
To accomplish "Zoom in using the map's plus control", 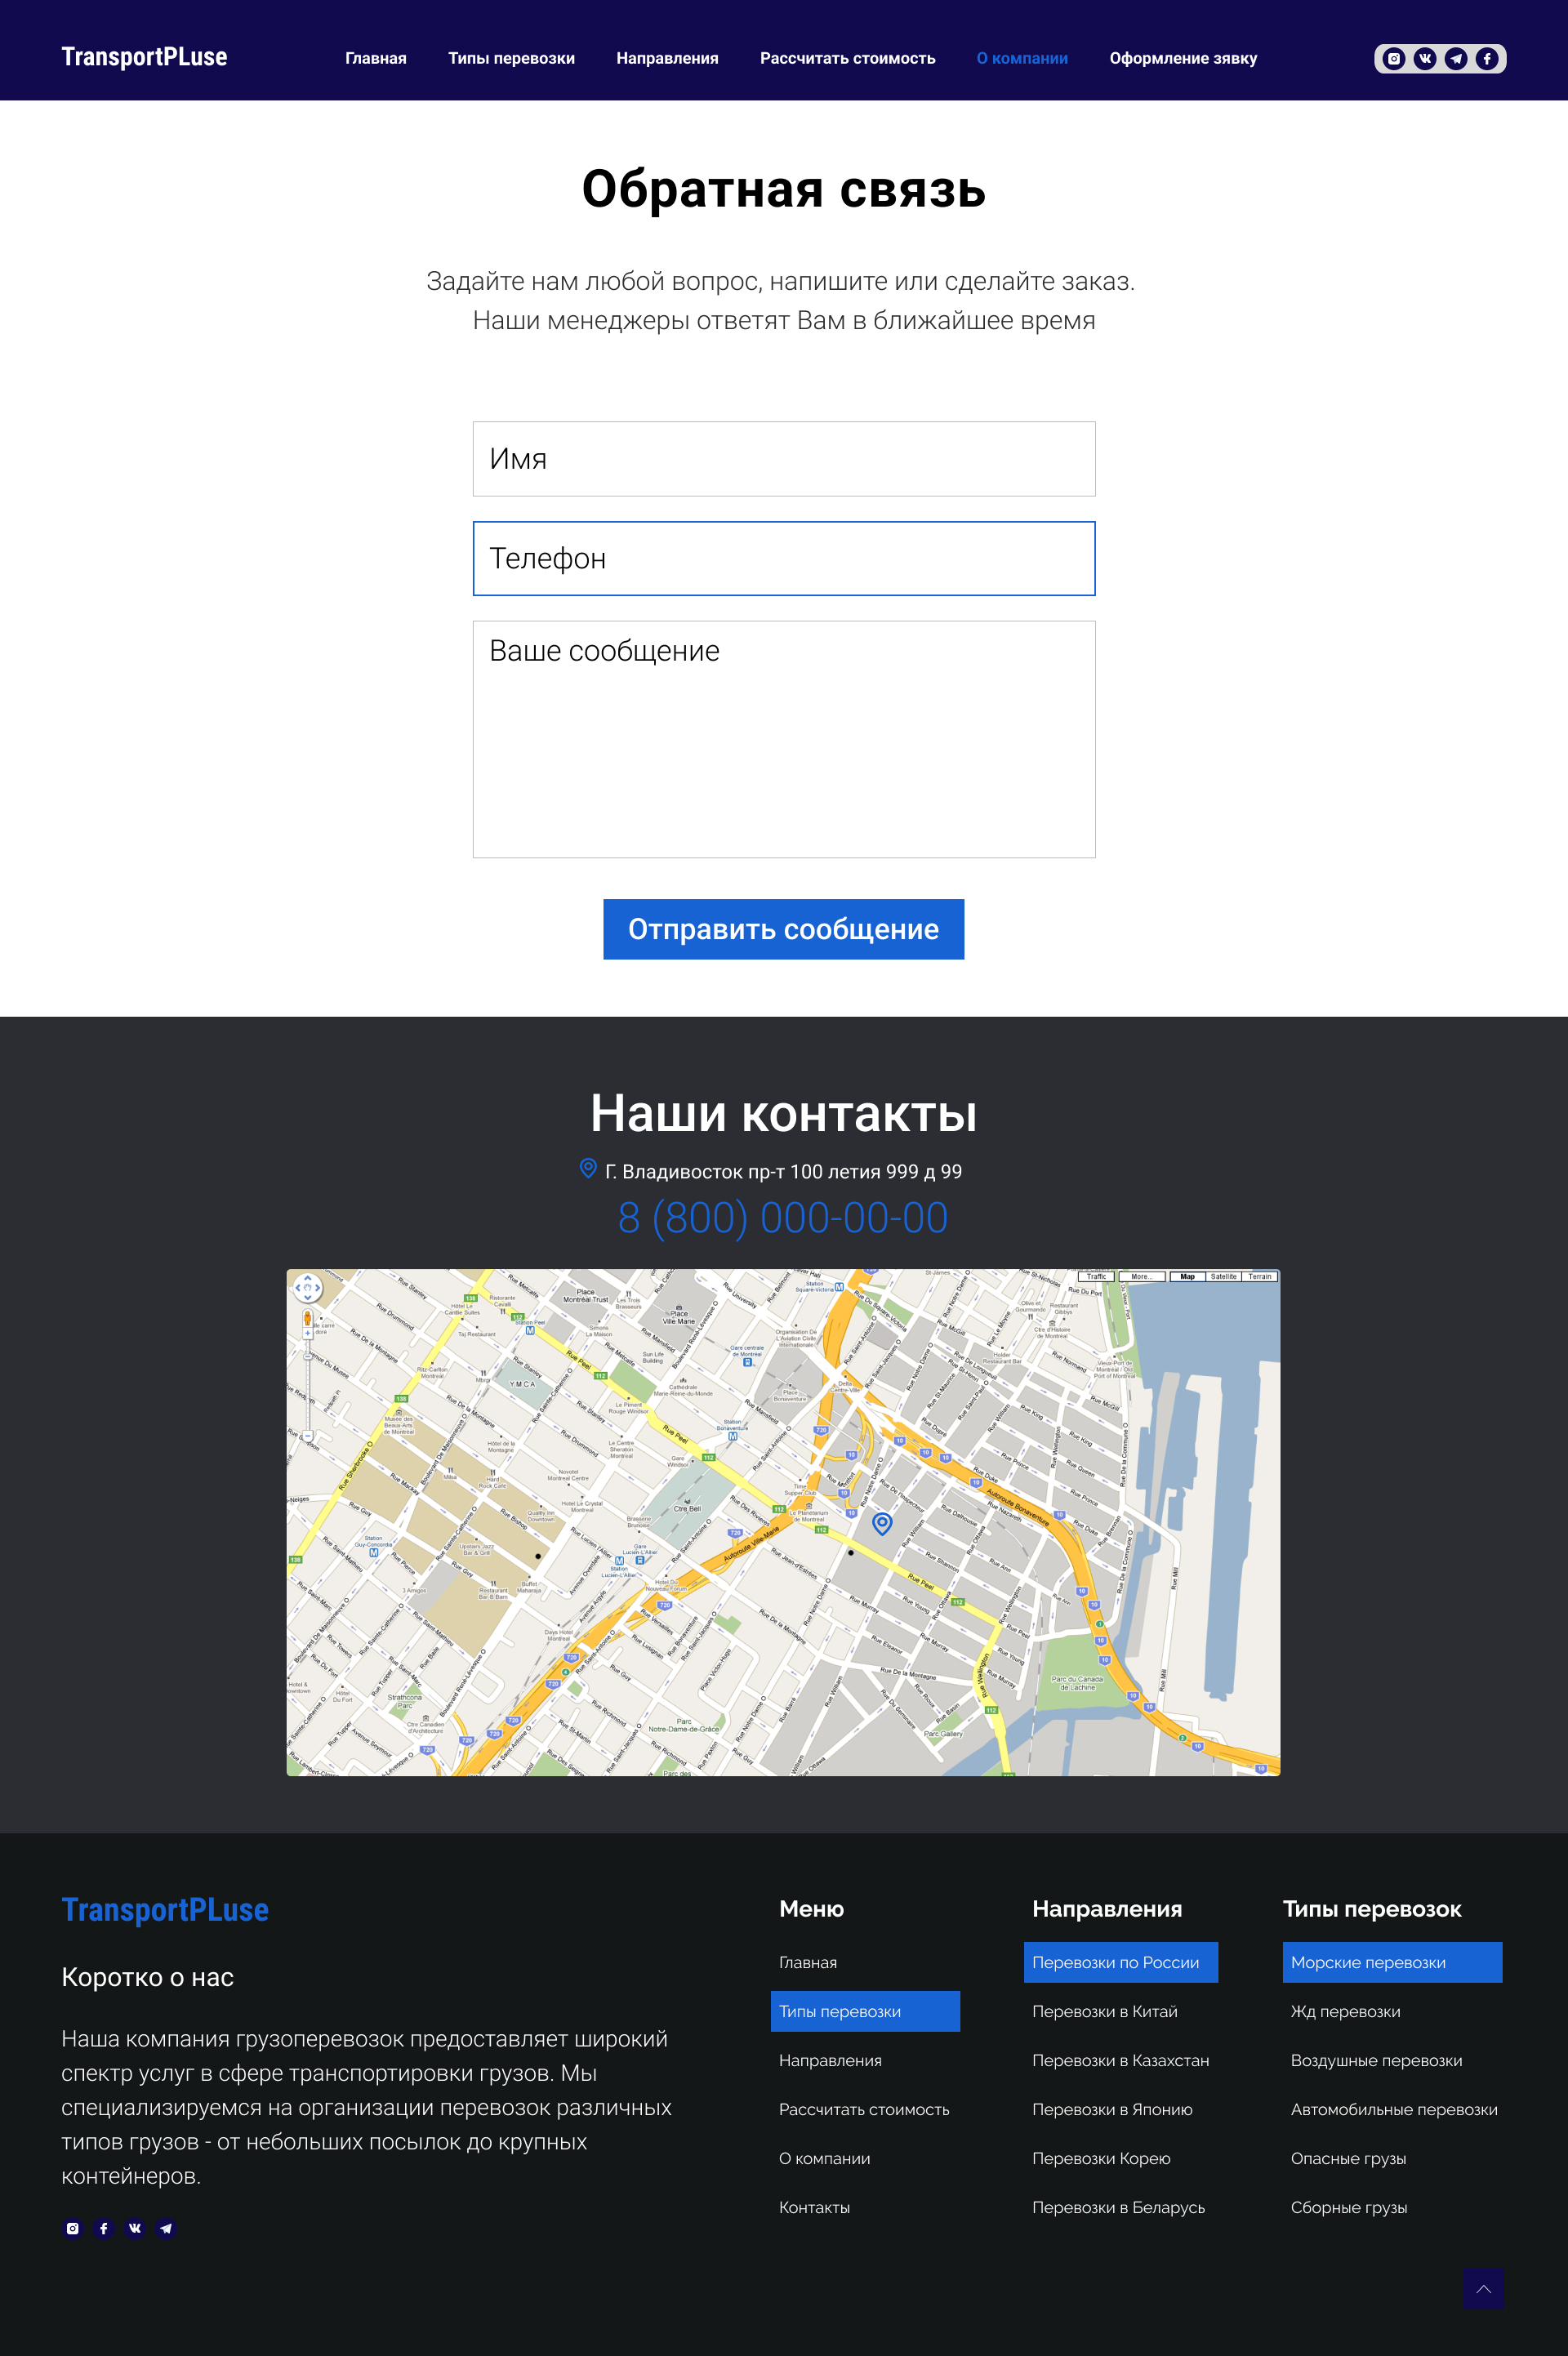I will click(x=308, y=1331).
